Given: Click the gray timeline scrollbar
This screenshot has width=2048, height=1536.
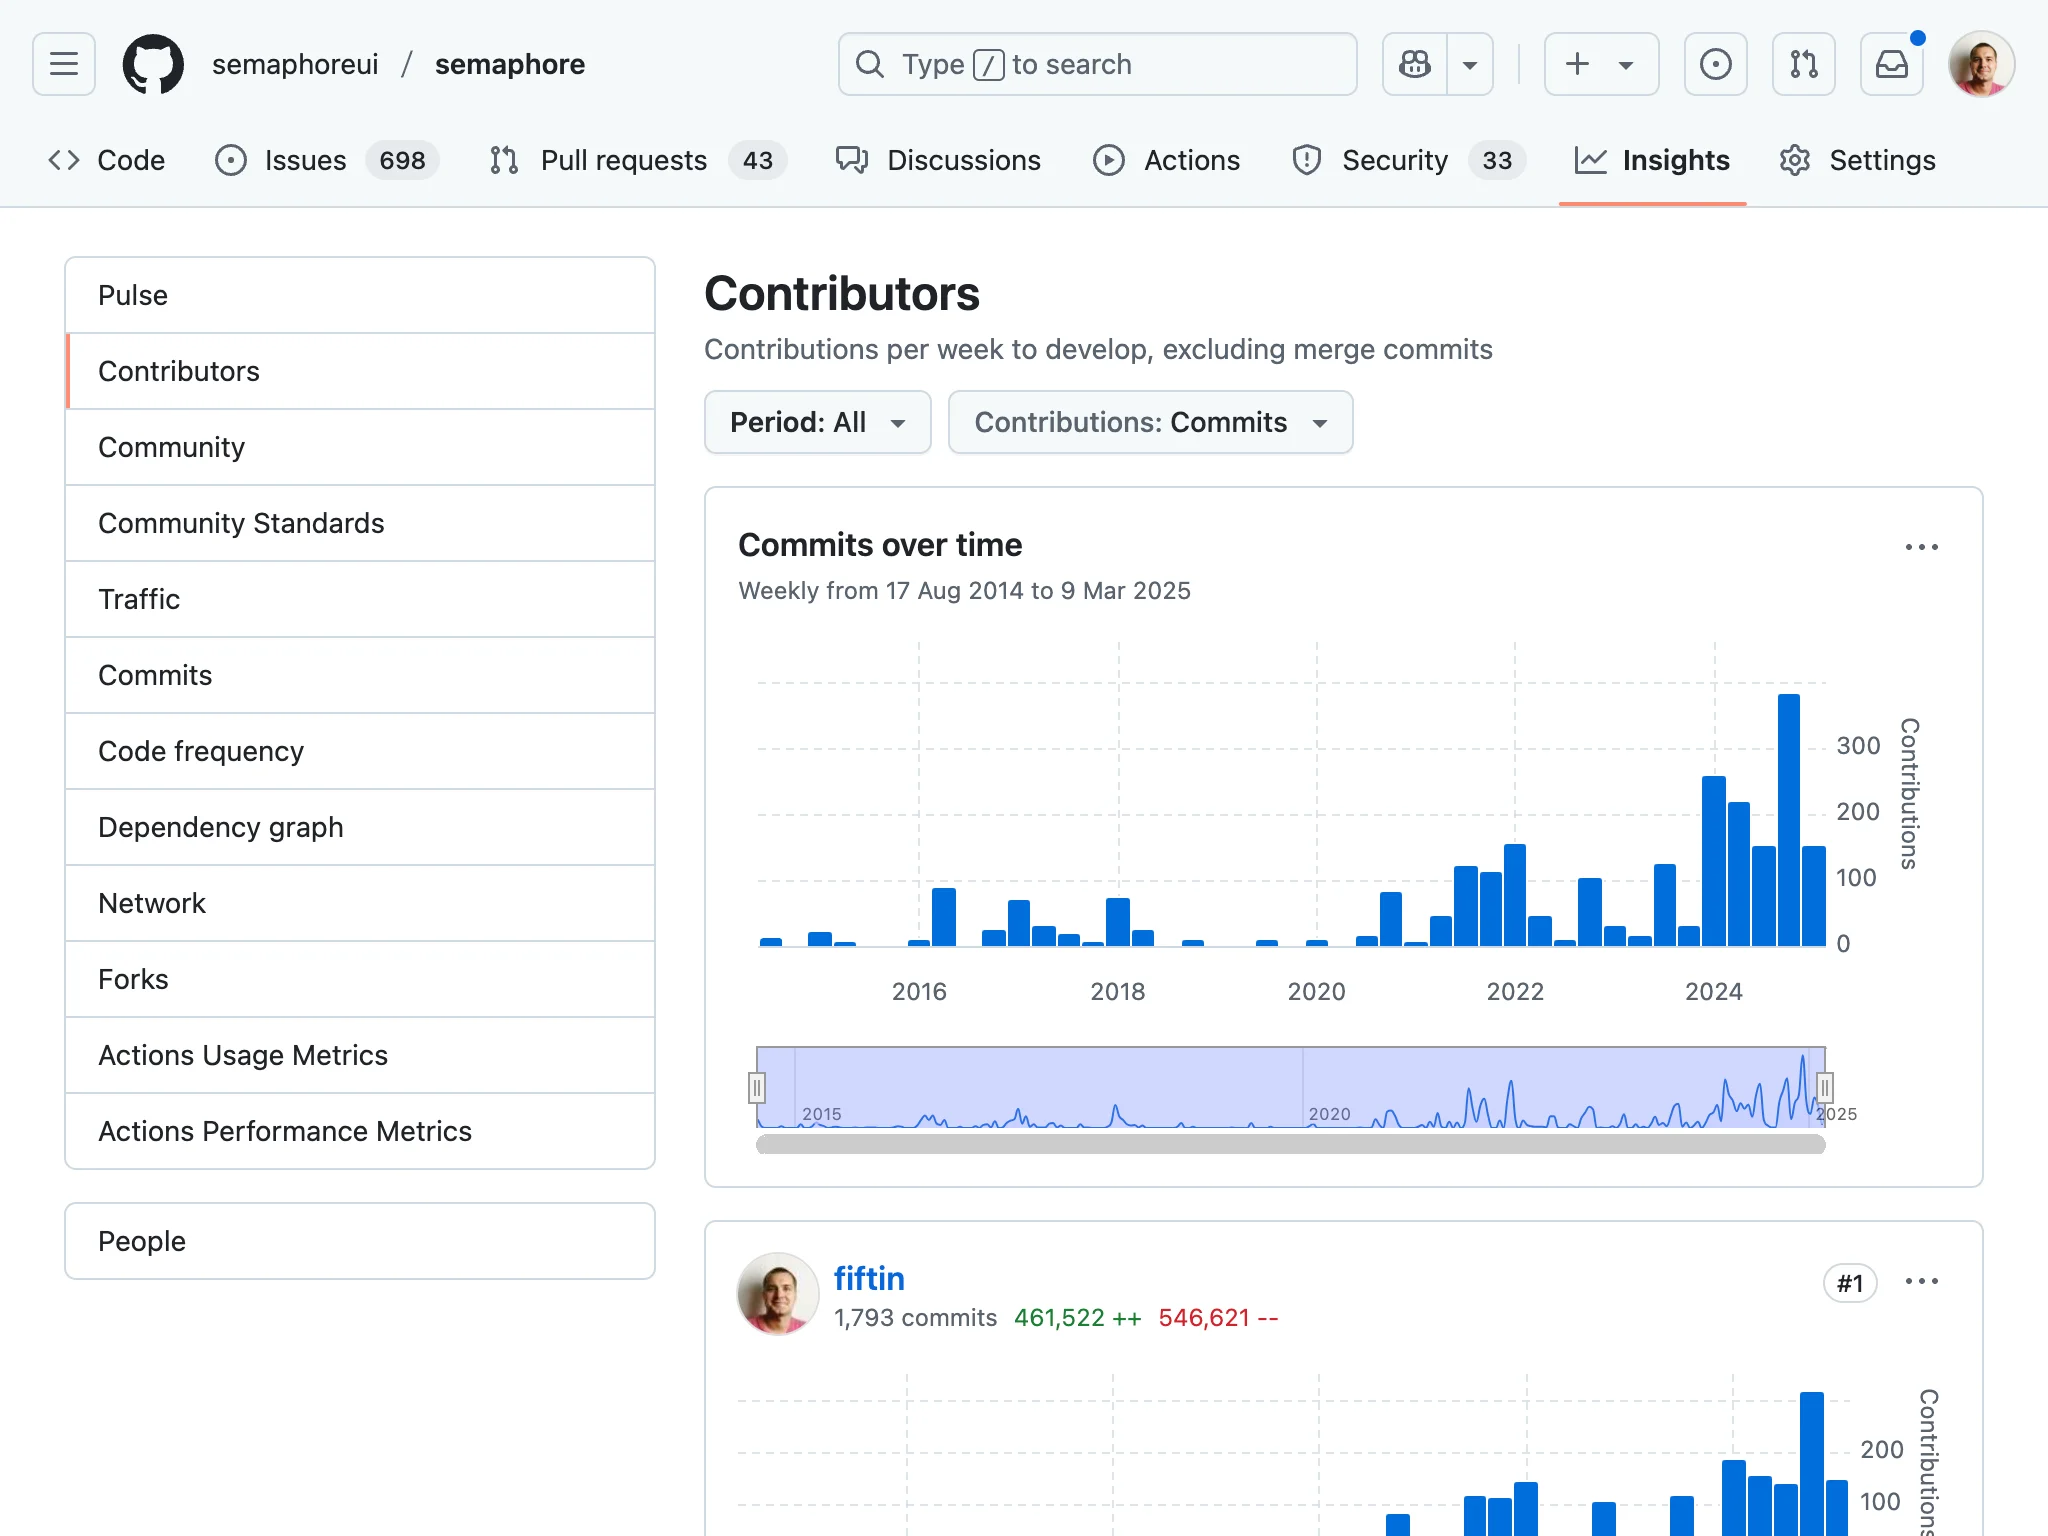Looking at the screenshot, I should coord(1291,1144).
